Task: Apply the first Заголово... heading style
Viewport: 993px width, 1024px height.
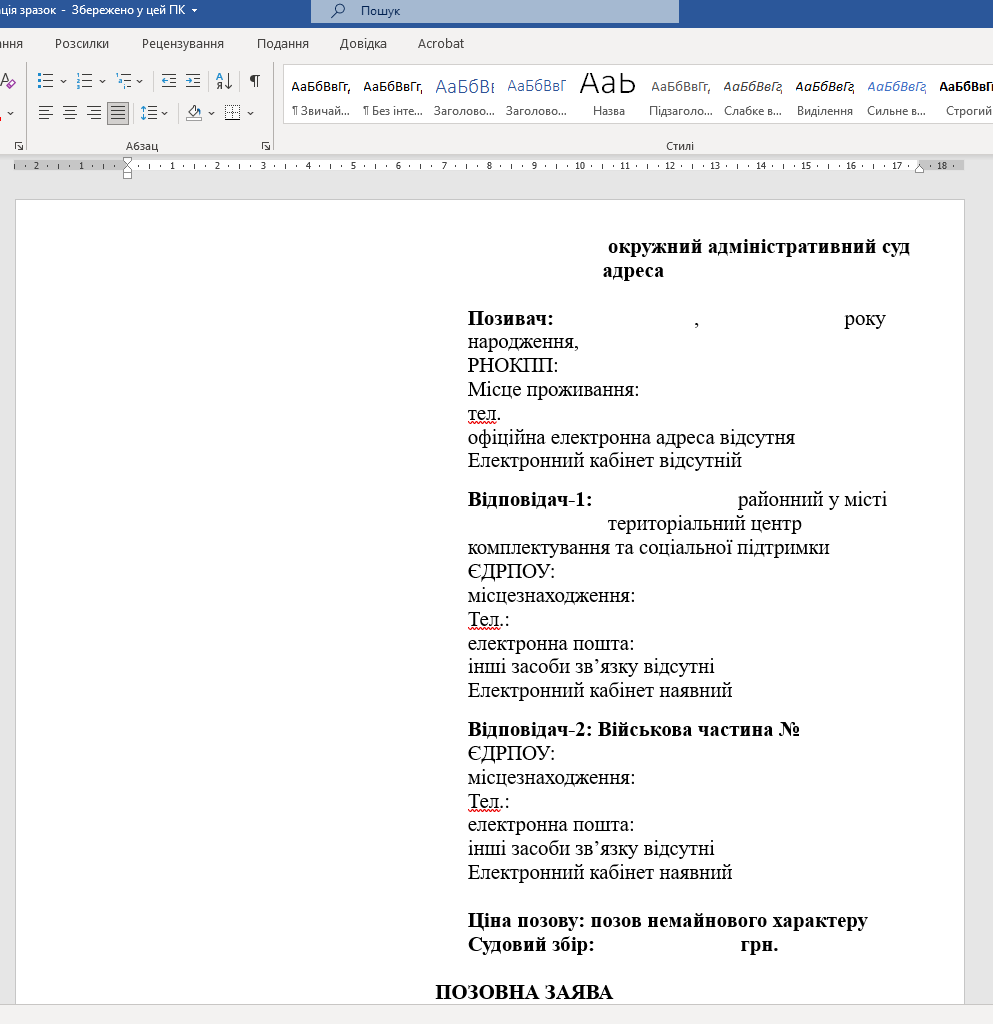Action: 464,95
